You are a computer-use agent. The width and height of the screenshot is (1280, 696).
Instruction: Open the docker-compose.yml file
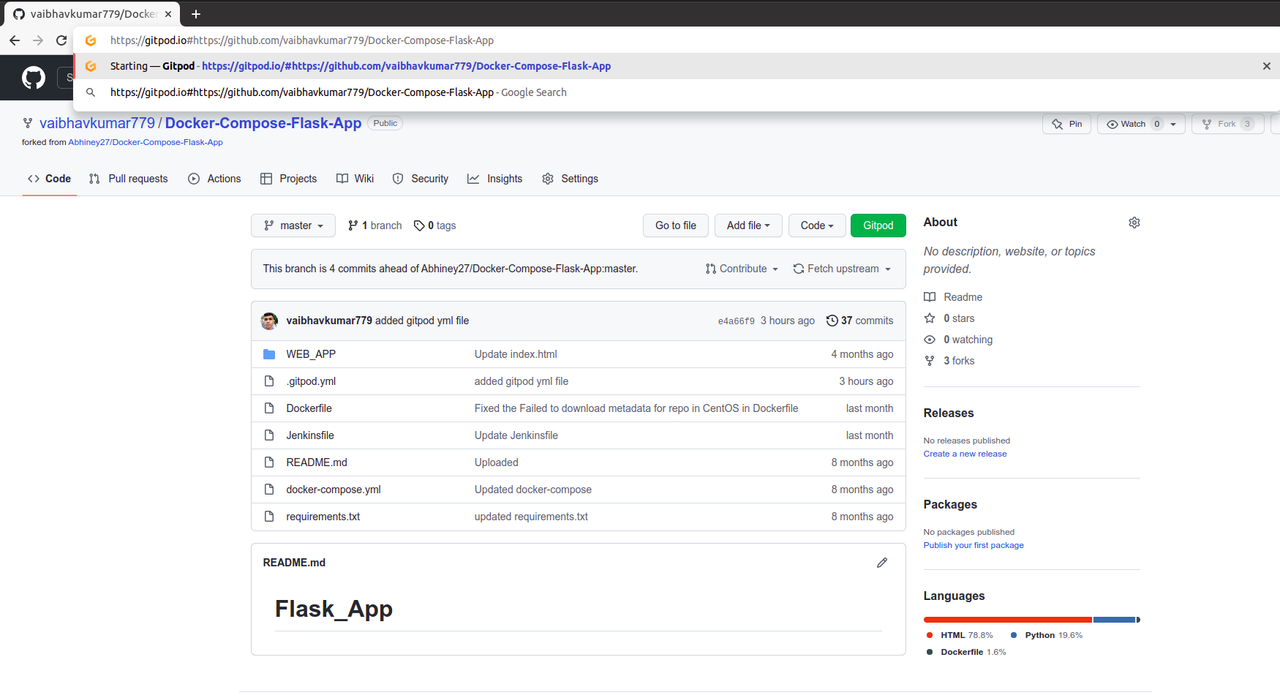pos(333,490)
